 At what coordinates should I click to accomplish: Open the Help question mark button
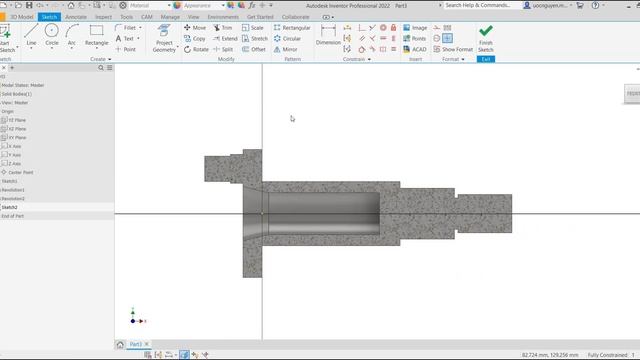pos(596,5)
